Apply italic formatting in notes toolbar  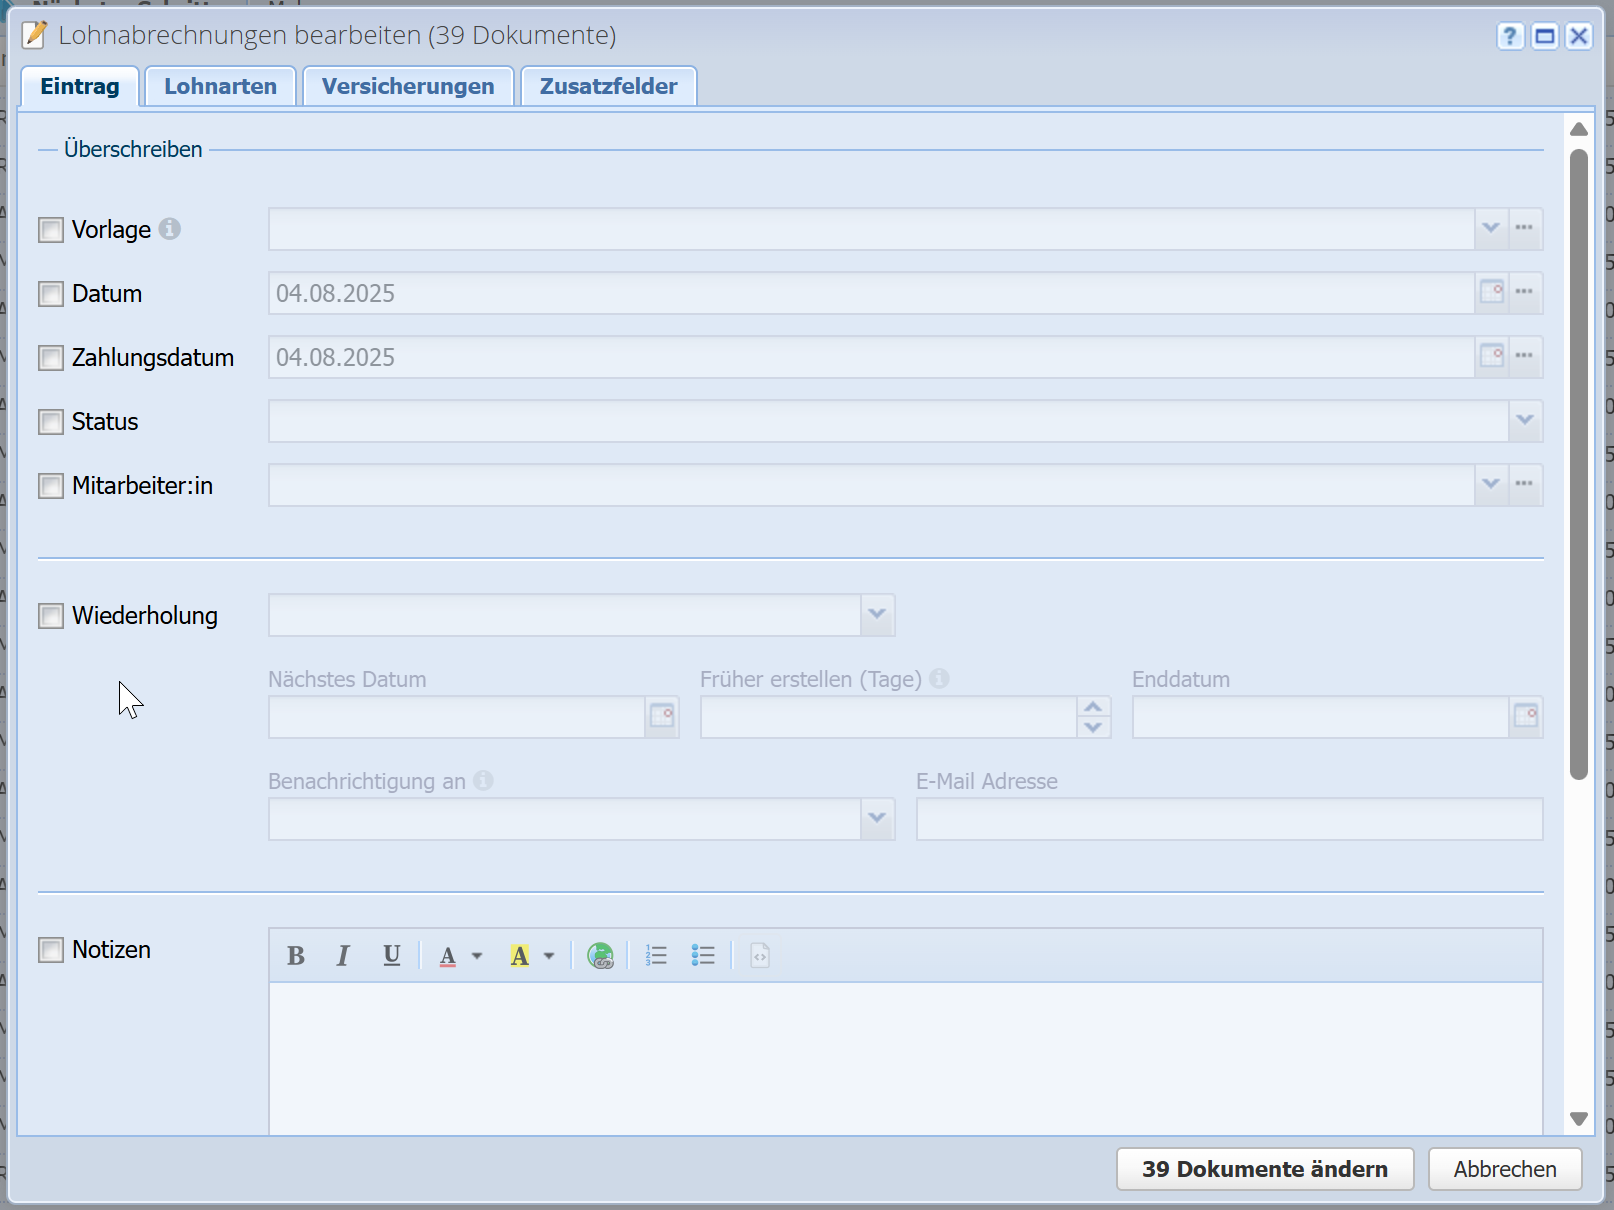[x=343, y=956]
